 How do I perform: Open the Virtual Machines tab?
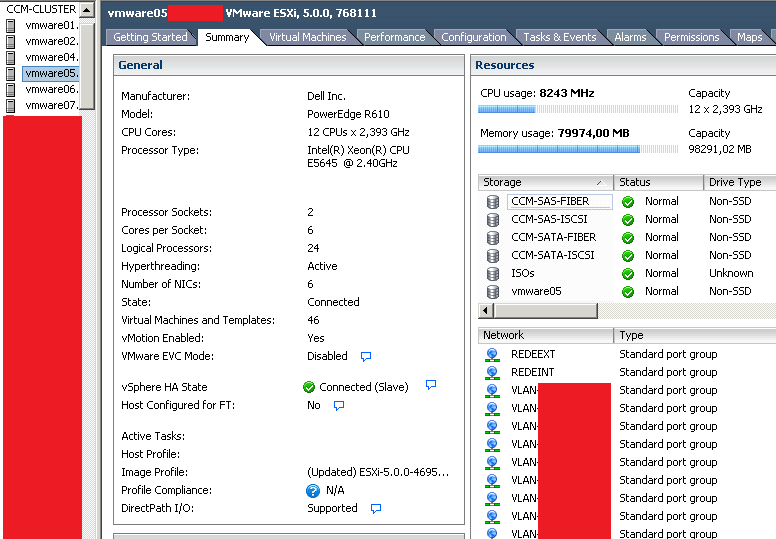tap(307, 37)
